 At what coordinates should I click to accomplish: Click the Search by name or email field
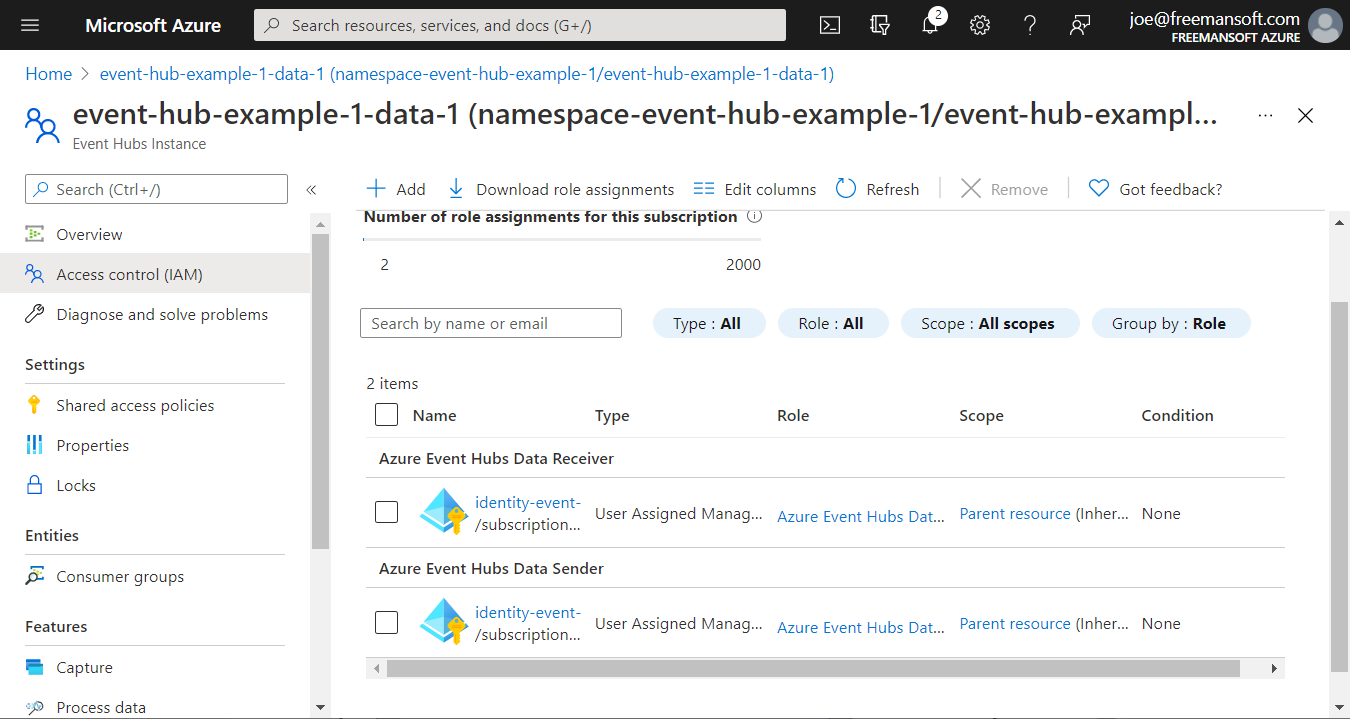490,322
